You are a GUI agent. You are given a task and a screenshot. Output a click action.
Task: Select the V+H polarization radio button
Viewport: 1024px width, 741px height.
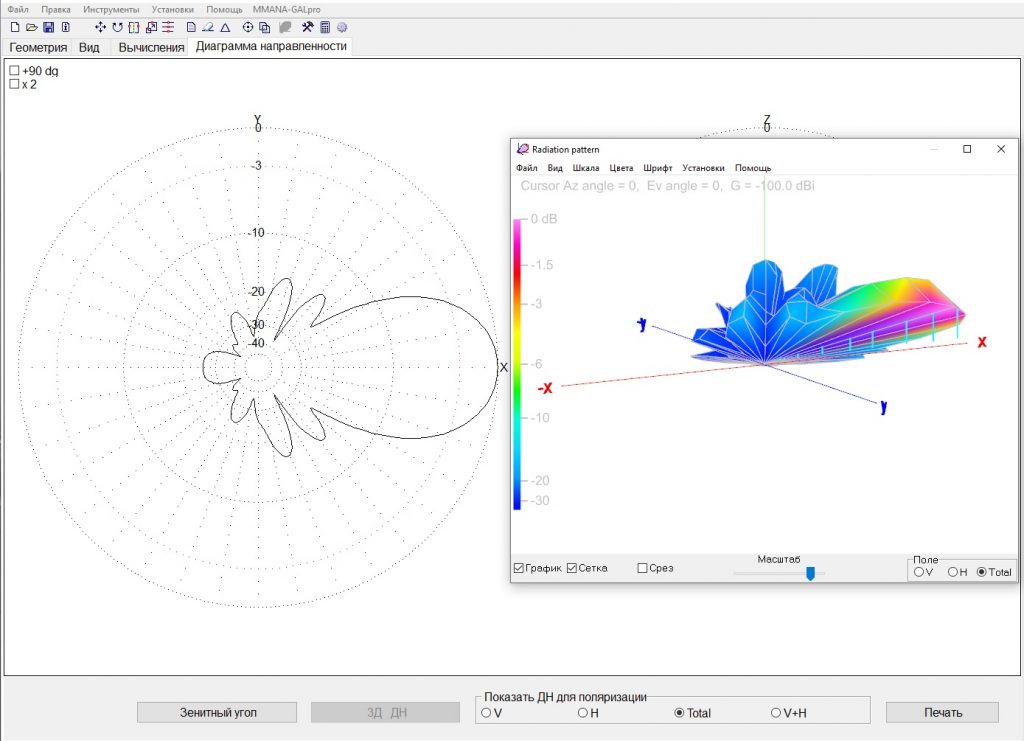pos(776,713)
